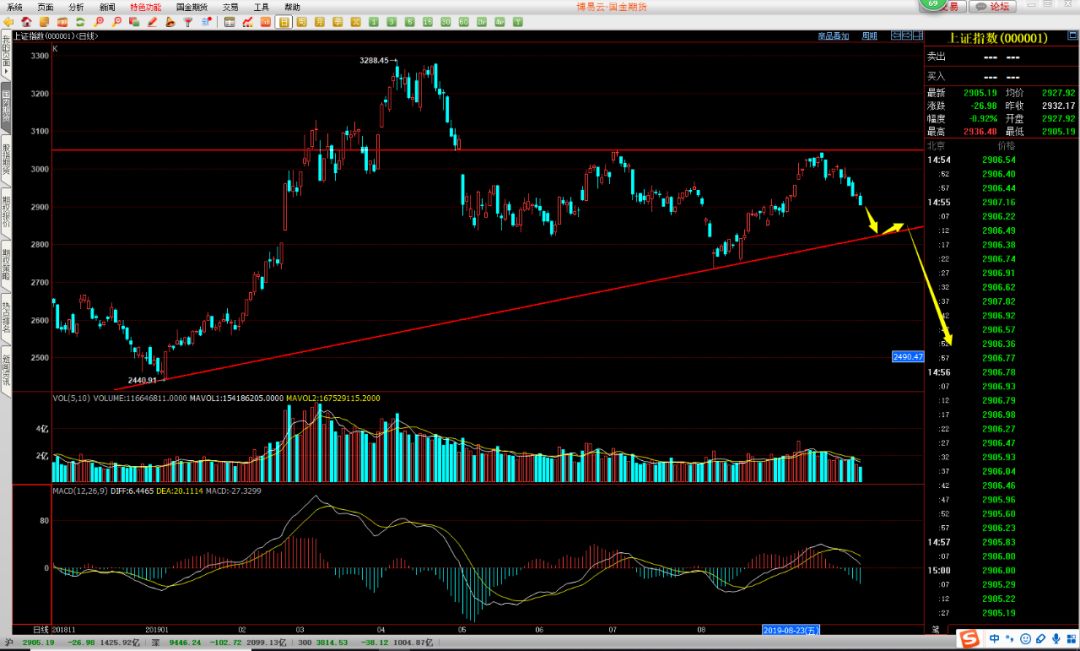Open the 分析 menu
1080x651 pixels.
coord(76,7)
